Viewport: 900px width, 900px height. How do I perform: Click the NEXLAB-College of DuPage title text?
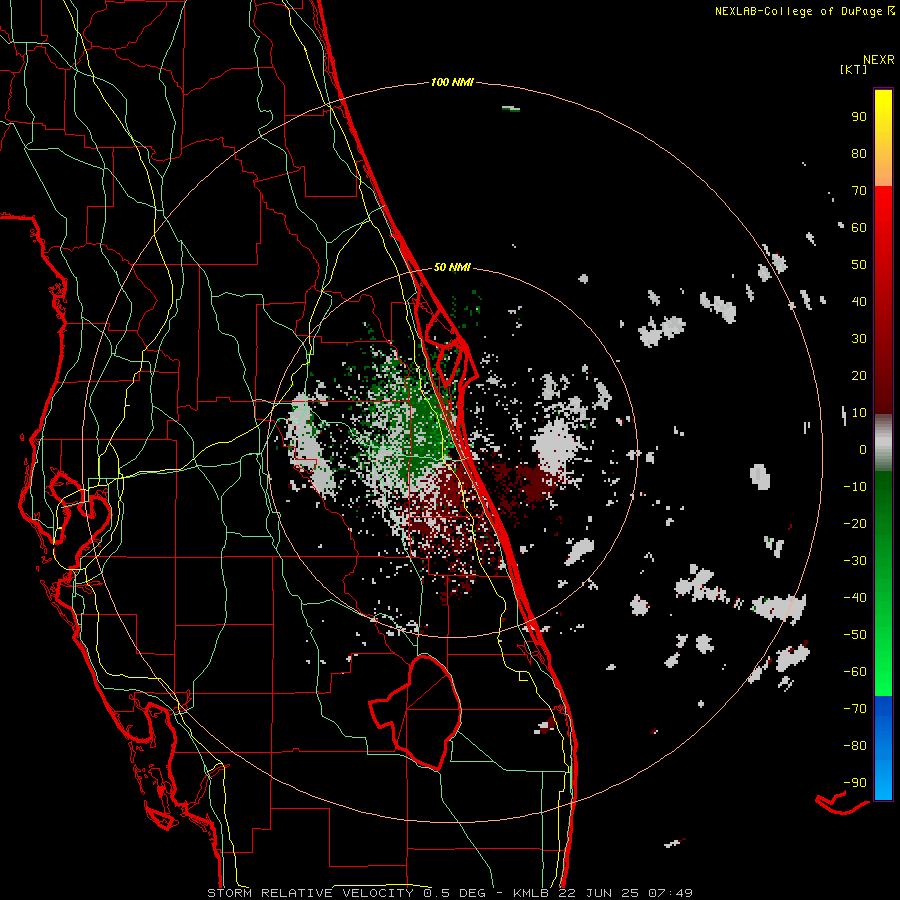pyautogui.click(x=798, y=11)
